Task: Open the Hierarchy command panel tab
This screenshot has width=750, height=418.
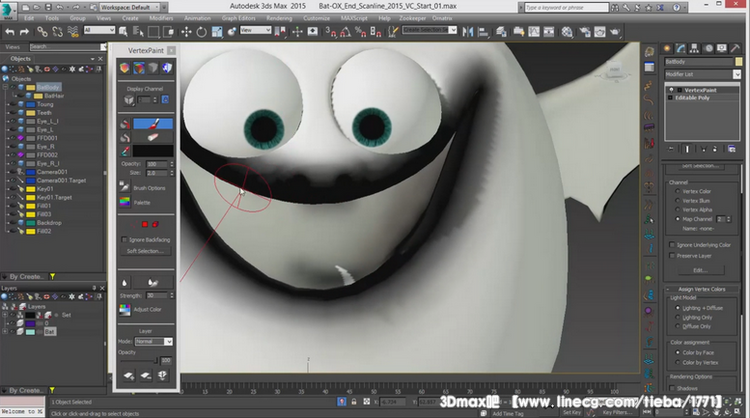Action: pos(694,48)
